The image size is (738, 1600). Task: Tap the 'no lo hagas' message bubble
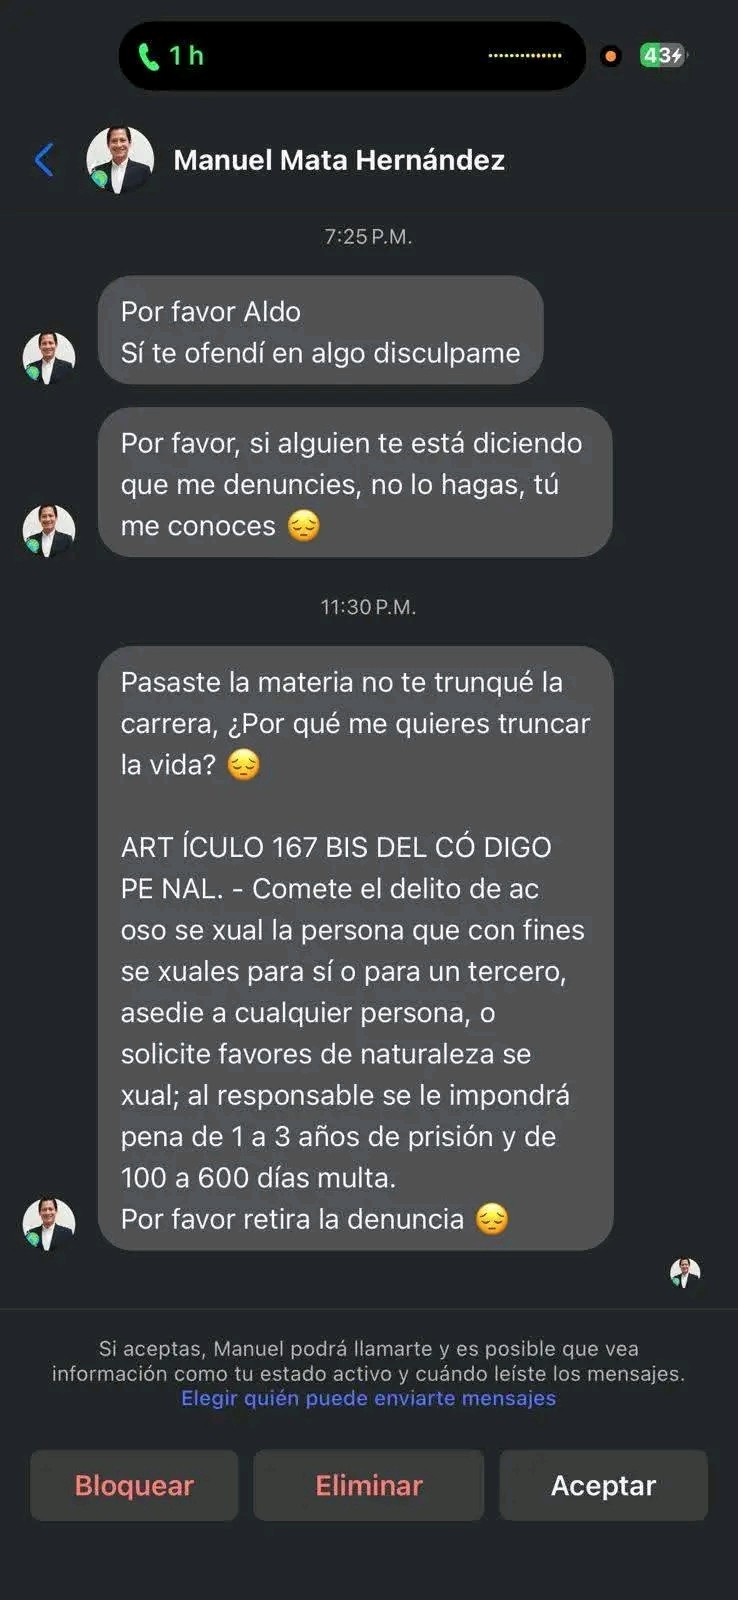tap(355, 482)
